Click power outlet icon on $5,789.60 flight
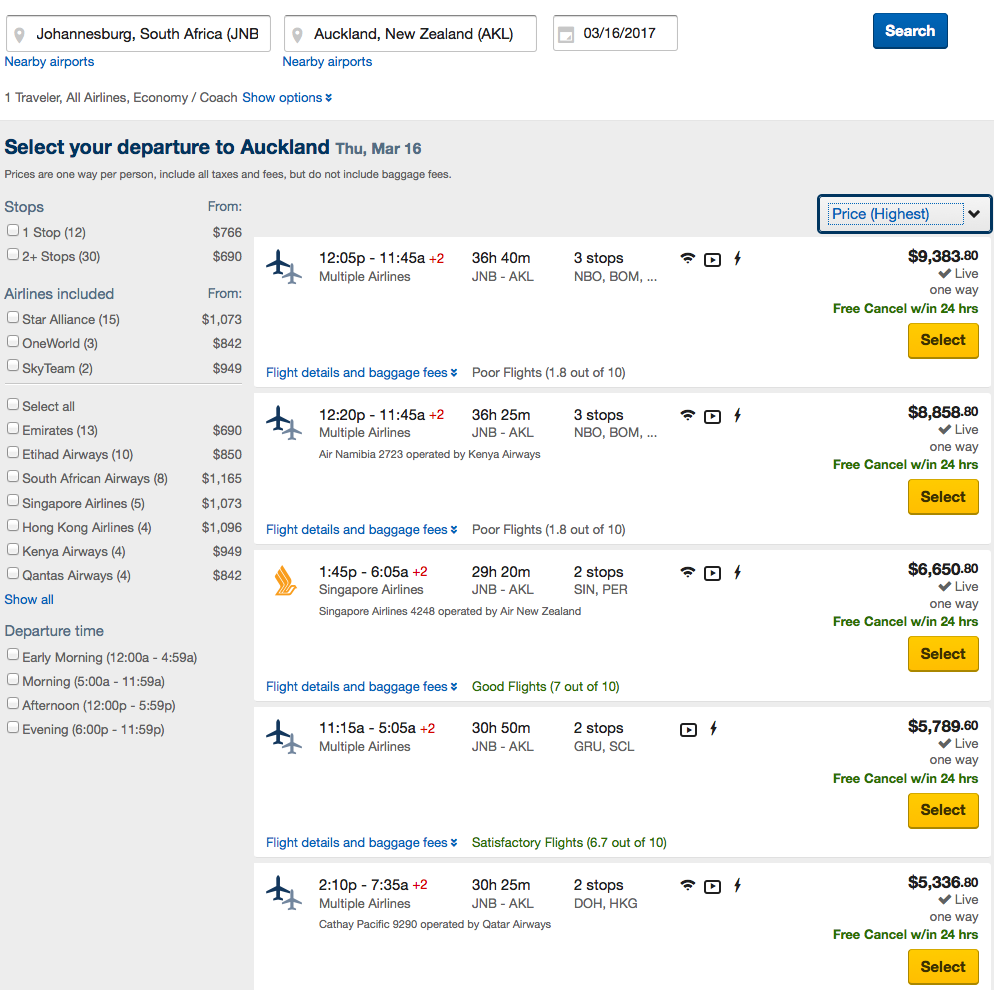The width and height of the screenshot is (994, 990). [x=713, y=729]
